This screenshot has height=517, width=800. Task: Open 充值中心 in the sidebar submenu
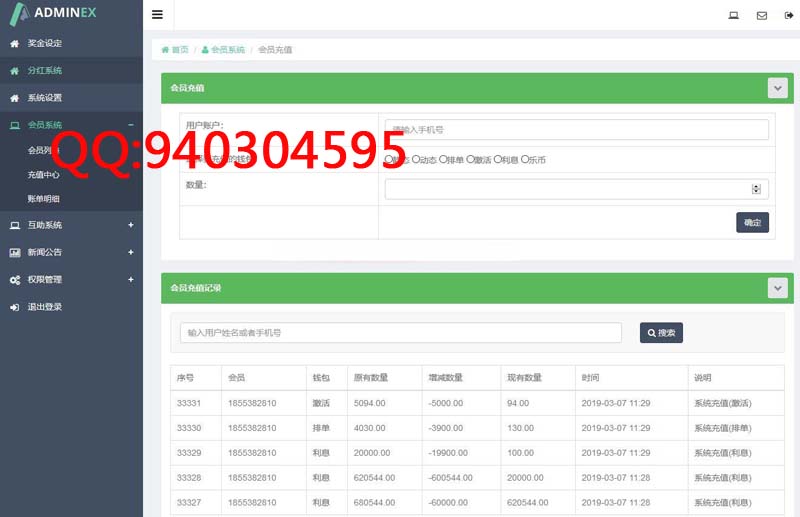tap(44, 175)
